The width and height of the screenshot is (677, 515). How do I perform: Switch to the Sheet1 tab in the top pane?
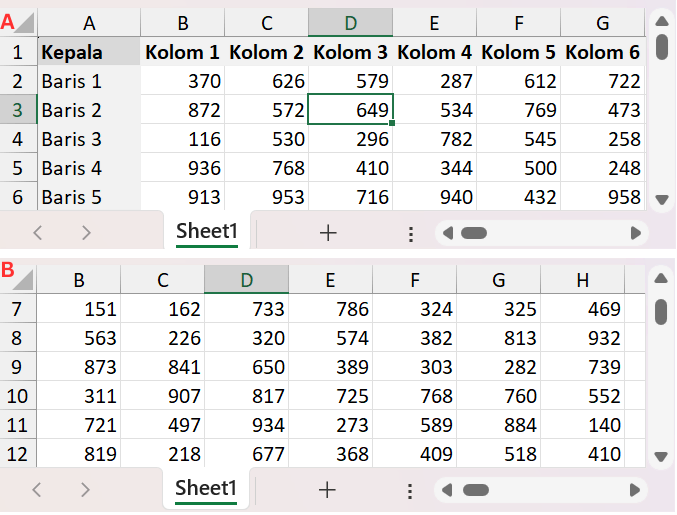click(207, 232)
